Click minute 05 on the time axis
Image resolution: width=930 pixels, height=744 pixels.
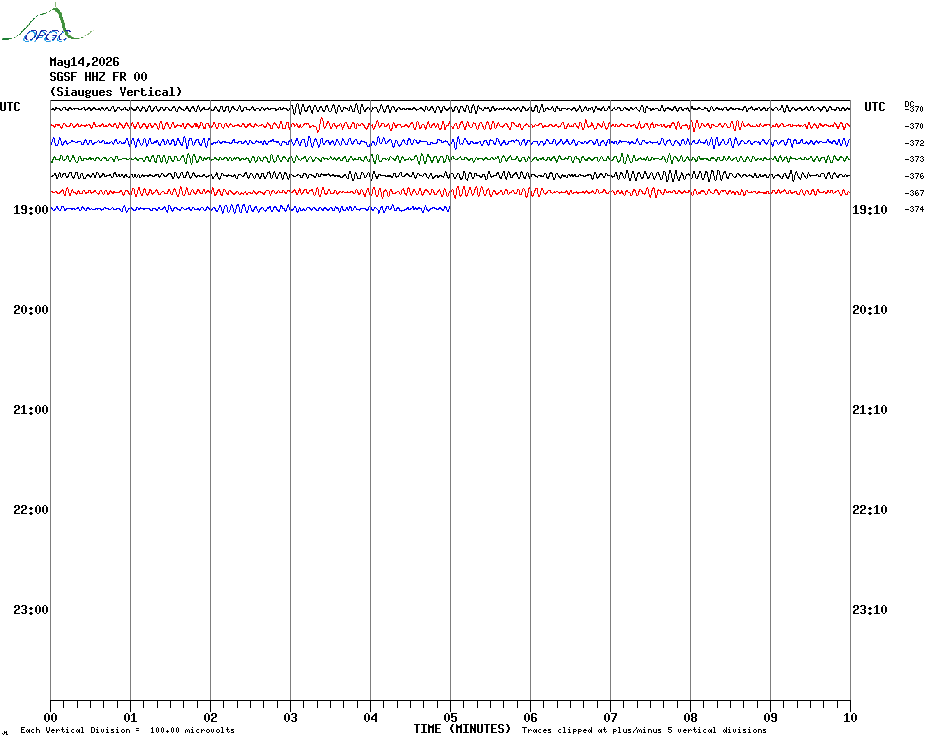tap(450, 717)
